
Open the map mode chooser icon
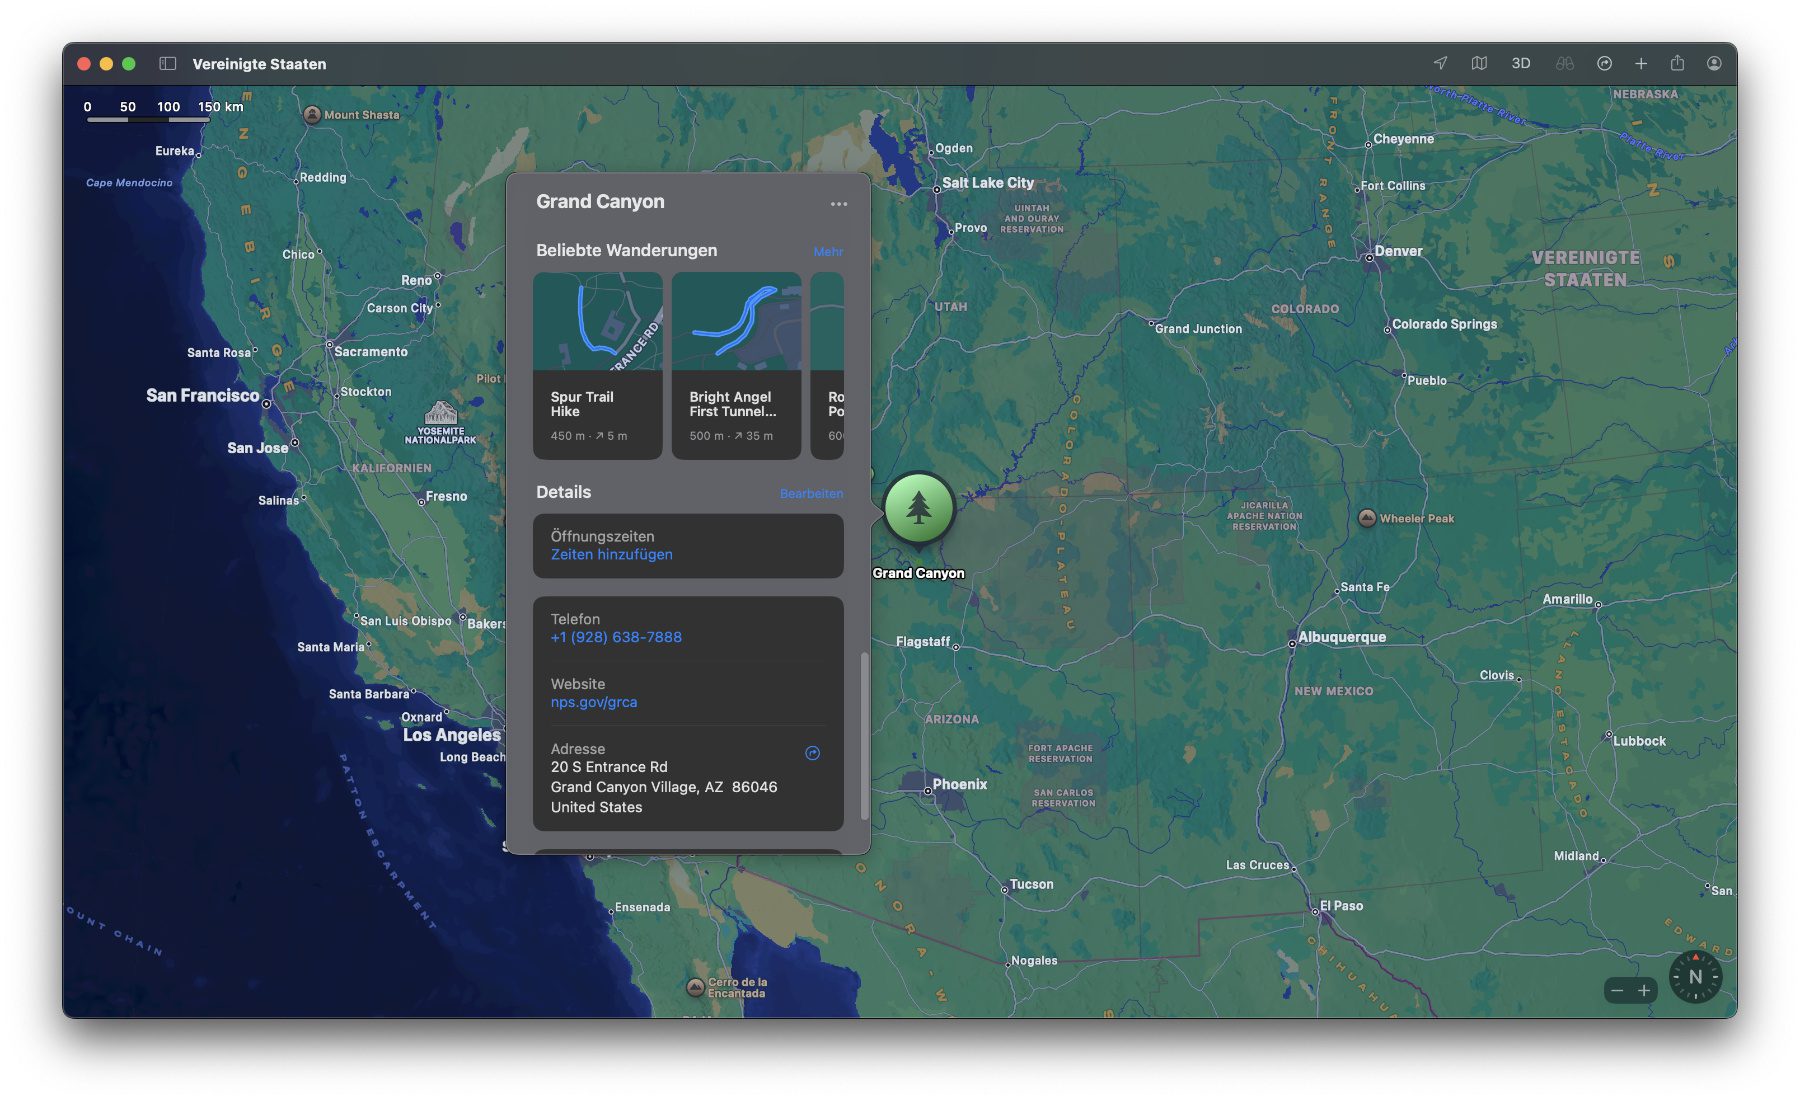pyautogui.click(x=1479, y=63)
